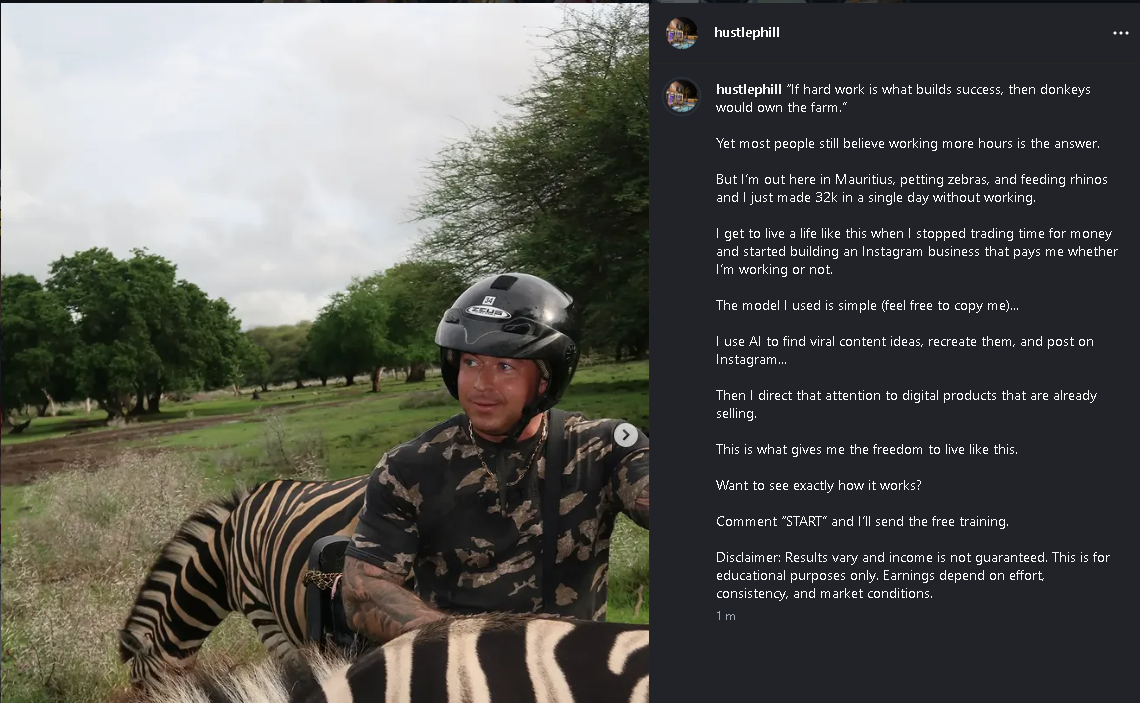The height and width of the screenshot is (703, 1140).
Task: Open the hustlephill username in the header
Action: [x=746, y=33]
